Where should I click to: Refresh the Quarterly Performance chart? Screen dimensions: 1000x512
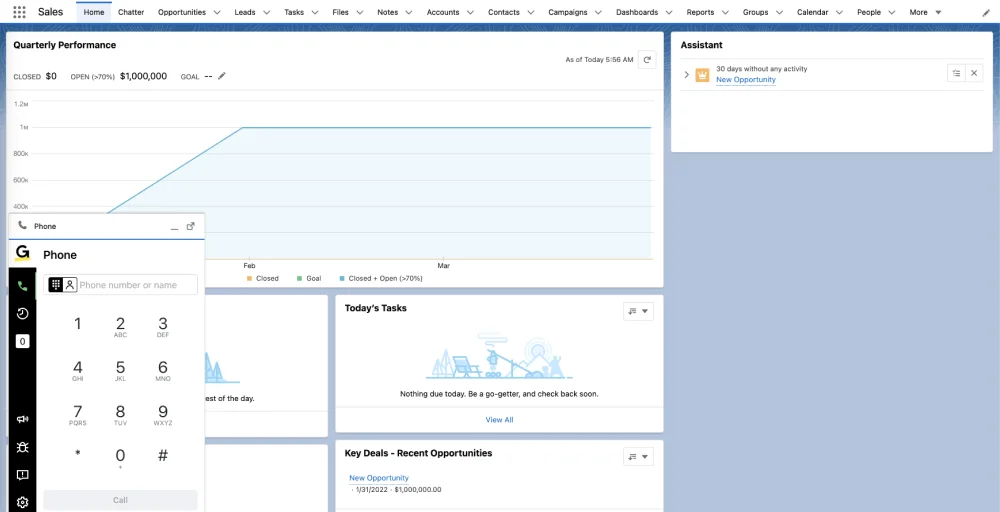(x=647, y=59)
